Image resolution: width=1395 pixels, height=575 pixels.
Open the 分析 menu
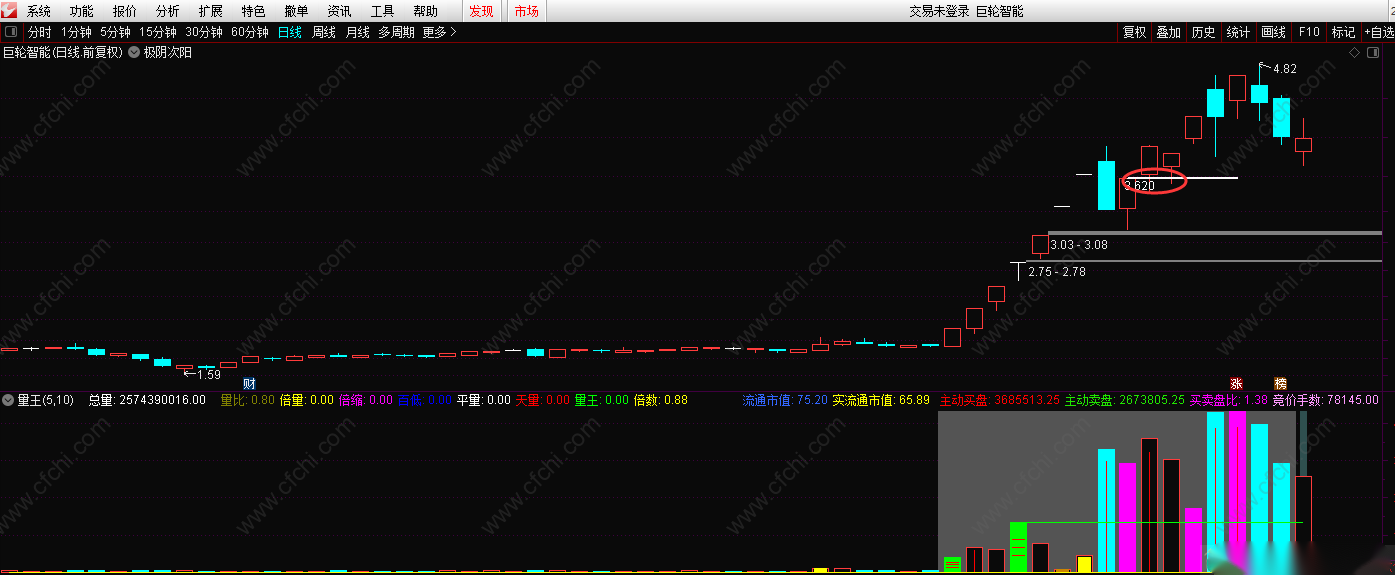click(x=168, y=11)
